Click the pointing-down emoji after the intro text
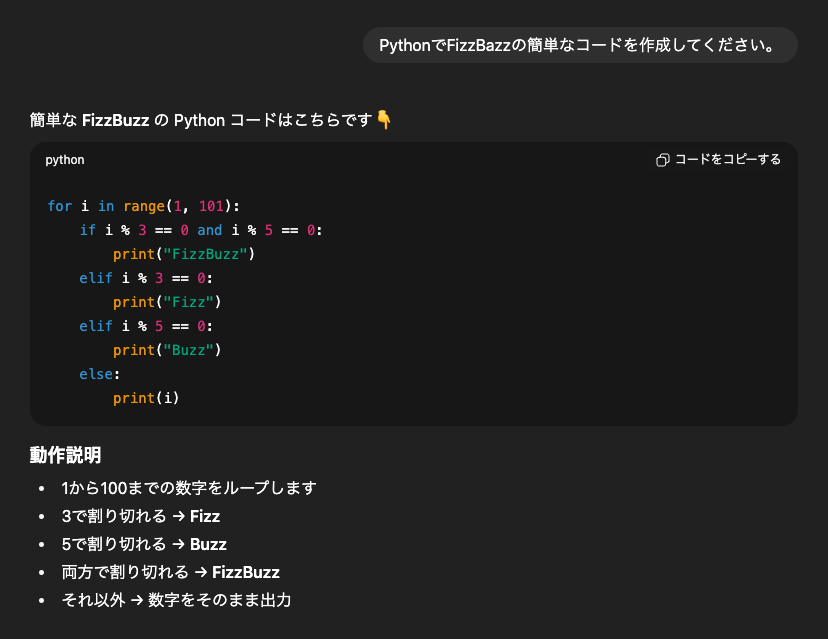The width and height of the screenshot is (828, 639). (x=384, y=120)
